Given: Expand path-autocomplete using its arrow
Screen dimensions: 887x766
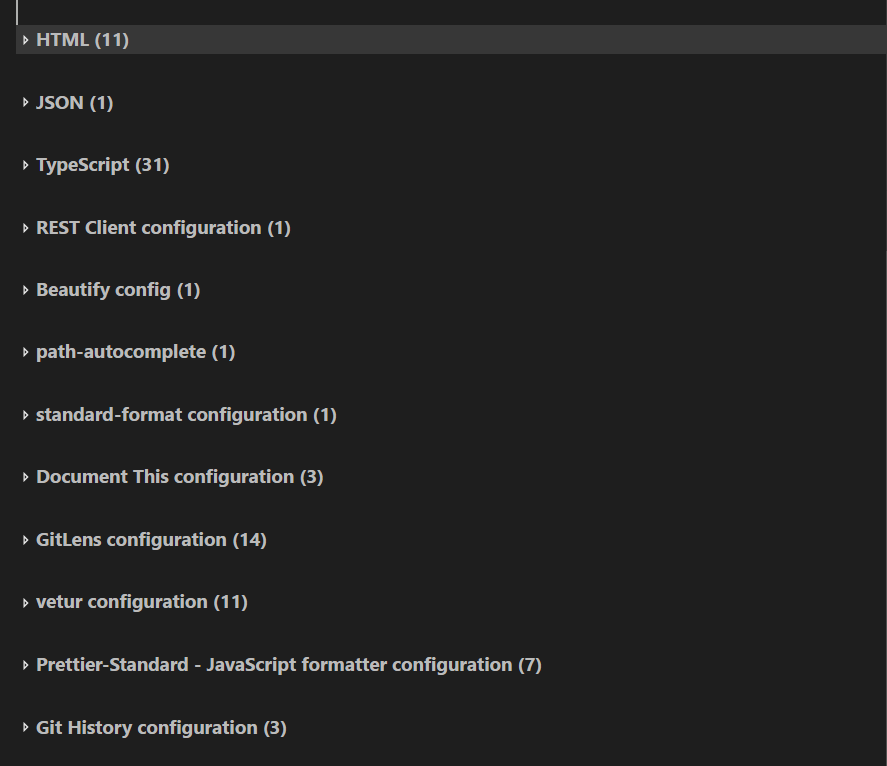Looking at the screenshot, I should (x=26, y=352).
